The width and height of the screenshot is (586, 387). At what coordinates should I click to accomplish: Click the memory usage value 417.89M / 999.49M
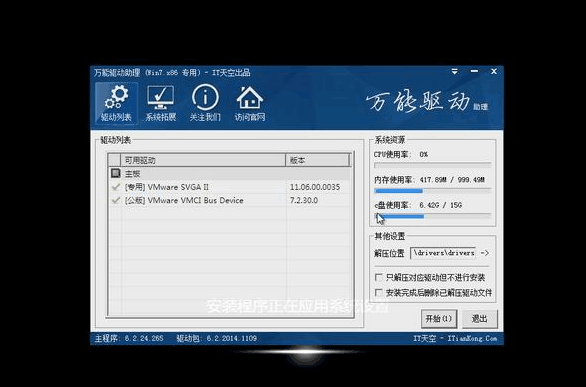coord(452,180)
